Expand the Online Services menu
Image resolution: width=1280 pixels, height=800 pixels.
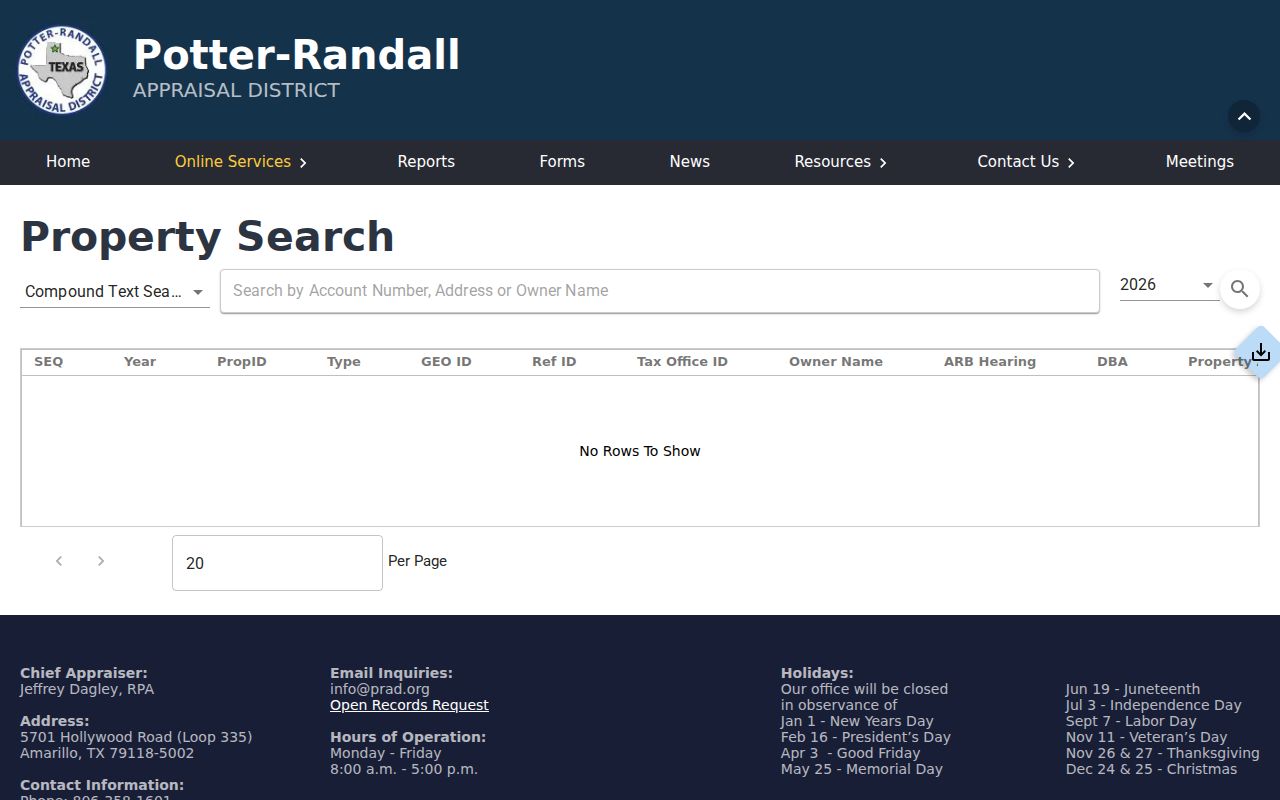[241, 162]
